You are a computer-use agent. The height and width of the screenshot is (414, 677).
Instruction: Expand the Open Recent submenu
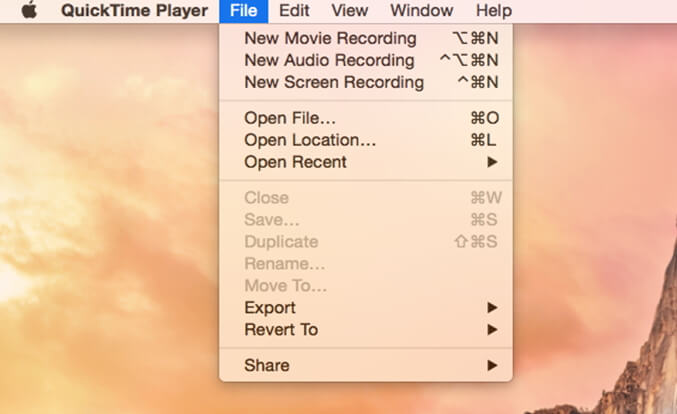point(366,162)
